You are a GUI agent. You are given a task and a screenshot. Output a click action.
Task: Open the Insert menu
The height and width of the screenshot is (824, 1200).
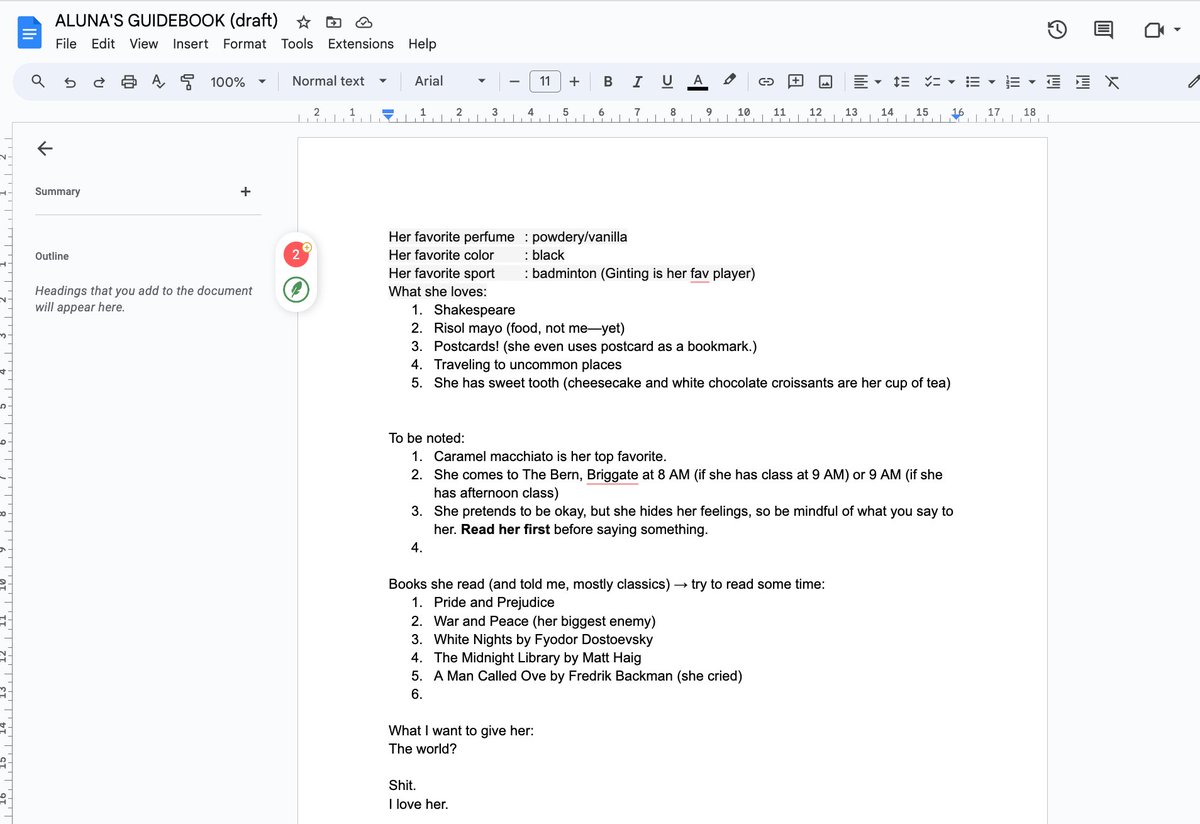(191, 44)
